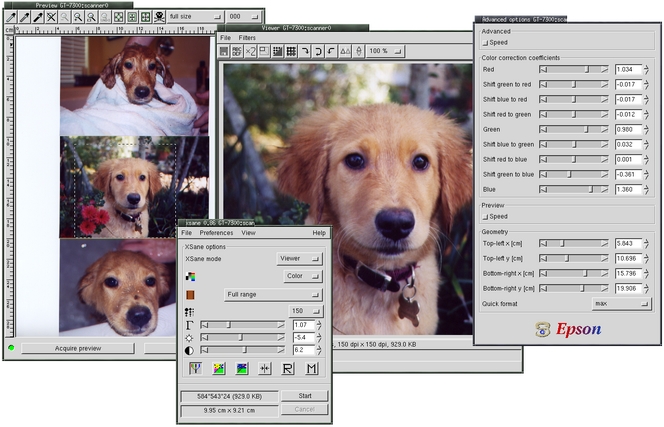664x427 pixels.
Task: Click the RGB default enhancement icon
Action: point(196,369)
